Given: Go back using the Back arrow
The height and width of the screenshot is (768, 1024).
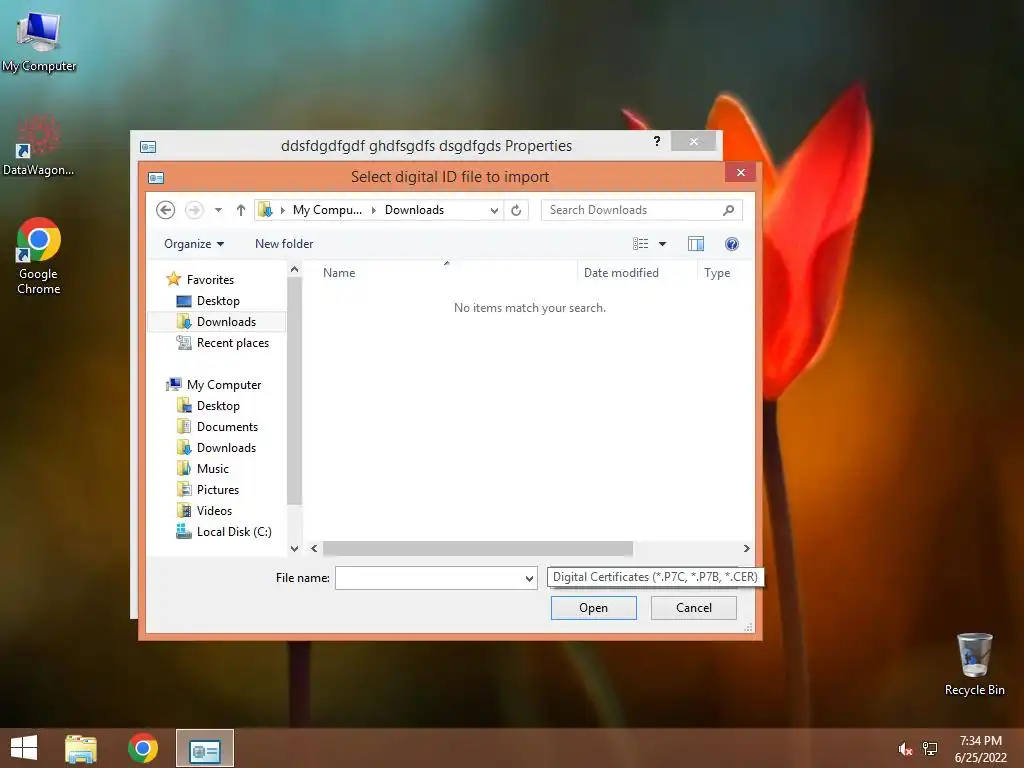Looking at the screenshot, I should 165,210.
